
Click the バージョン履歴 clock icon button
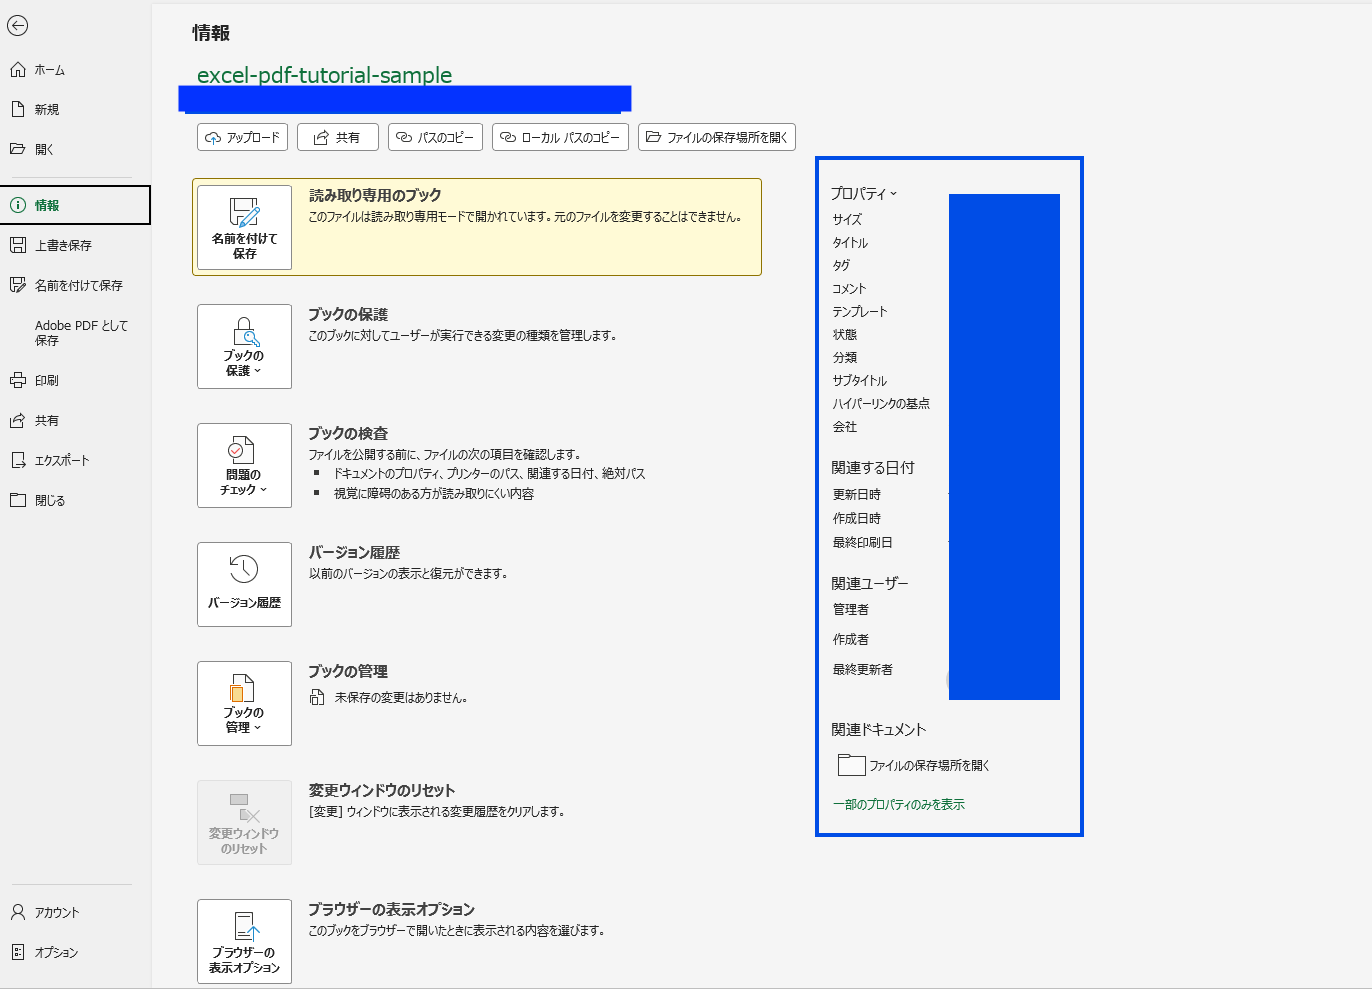[x=244, y=584]
